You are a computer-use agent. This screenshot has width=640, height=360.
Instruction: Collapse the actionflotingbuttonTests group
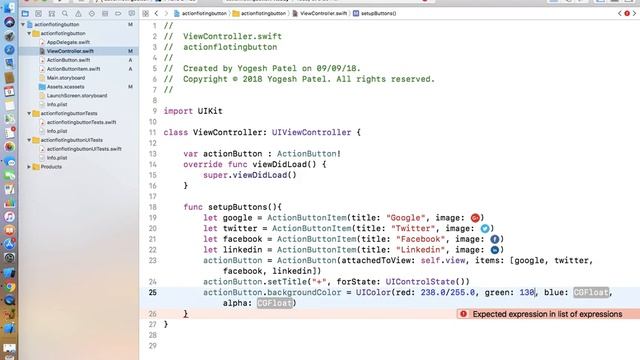point(29,113)
